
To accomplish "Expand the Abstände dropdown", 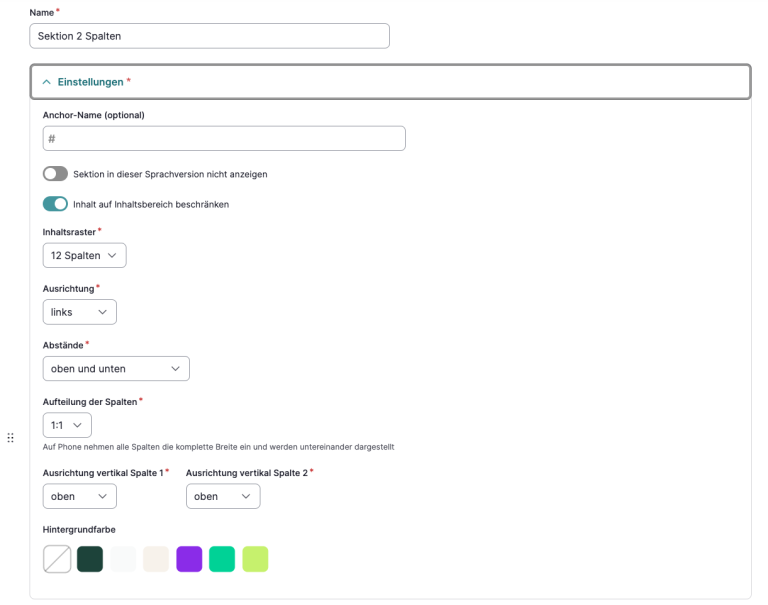I will (x=116, y=369).
